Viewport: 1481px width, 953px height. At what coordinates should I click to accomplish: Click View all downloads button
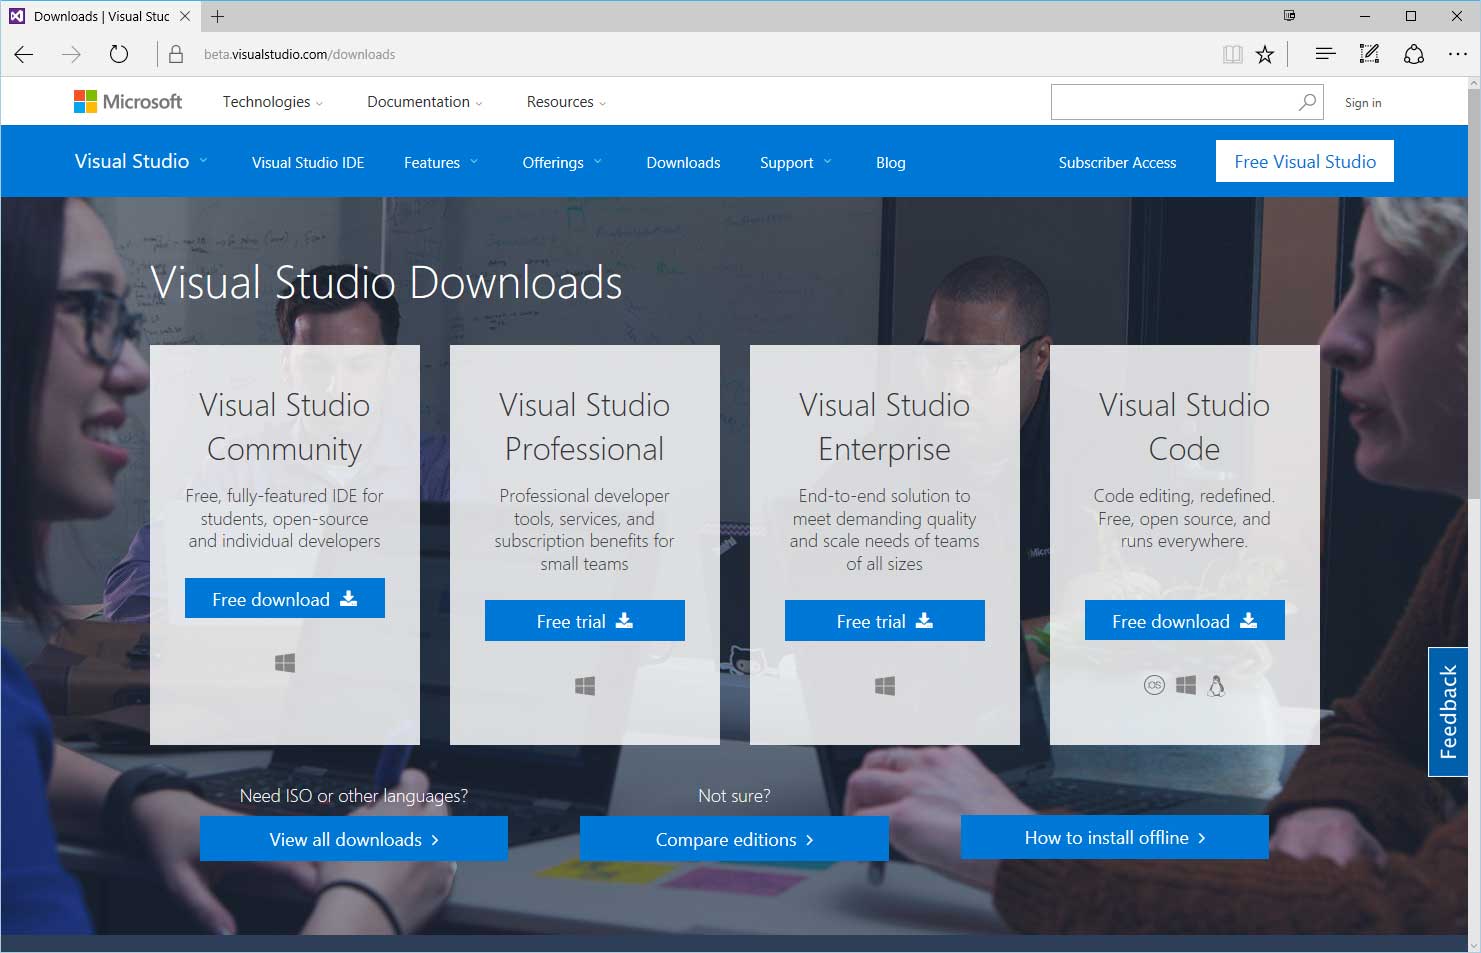click(354, 839)
